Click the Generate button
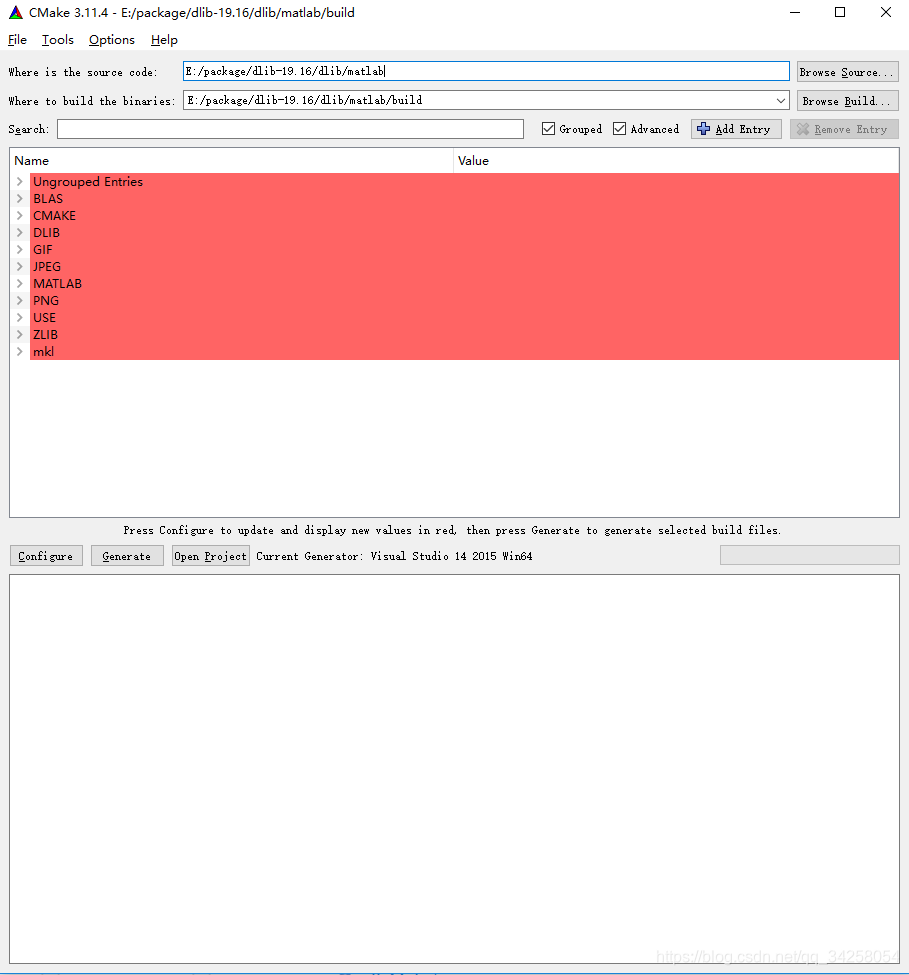909x975 pixels. (127, 556)
